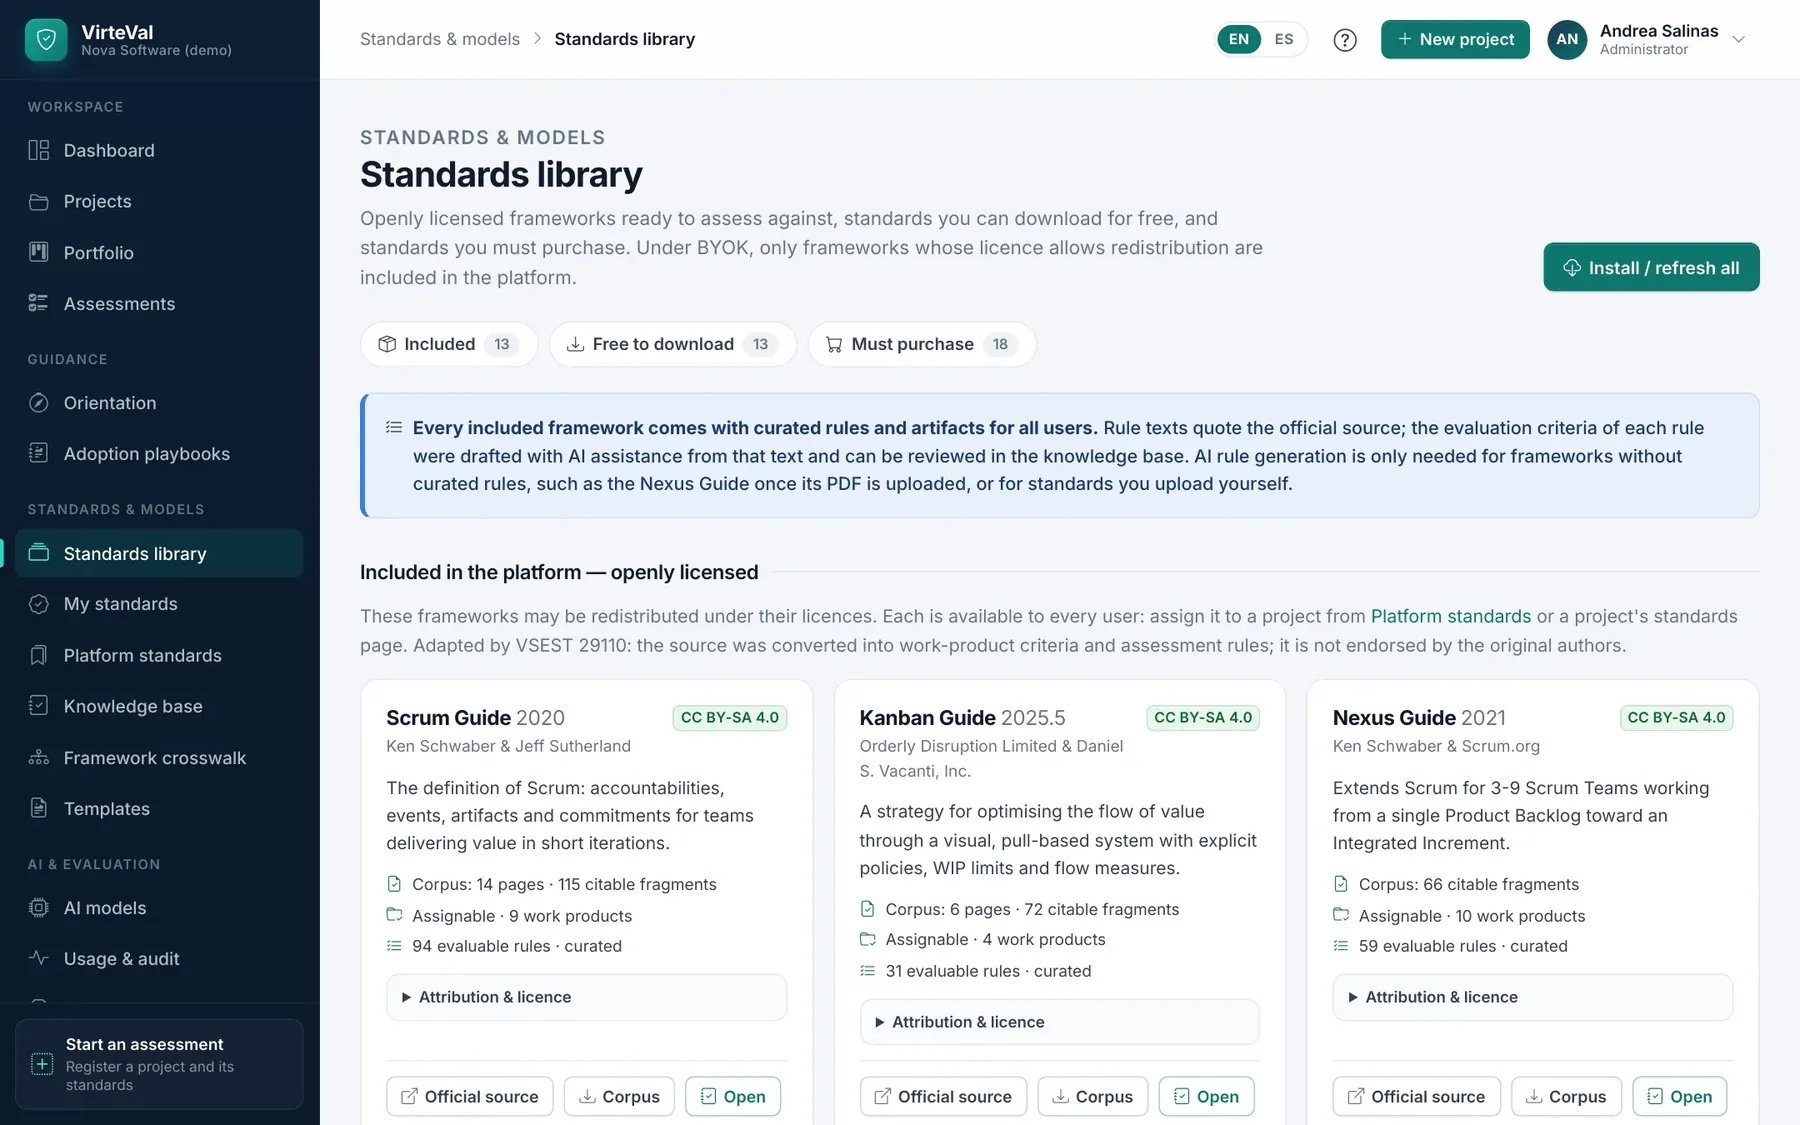Click Install / refresh all button
This screenshot has height=1125, width=1800.
click(x=1651, y=267)
